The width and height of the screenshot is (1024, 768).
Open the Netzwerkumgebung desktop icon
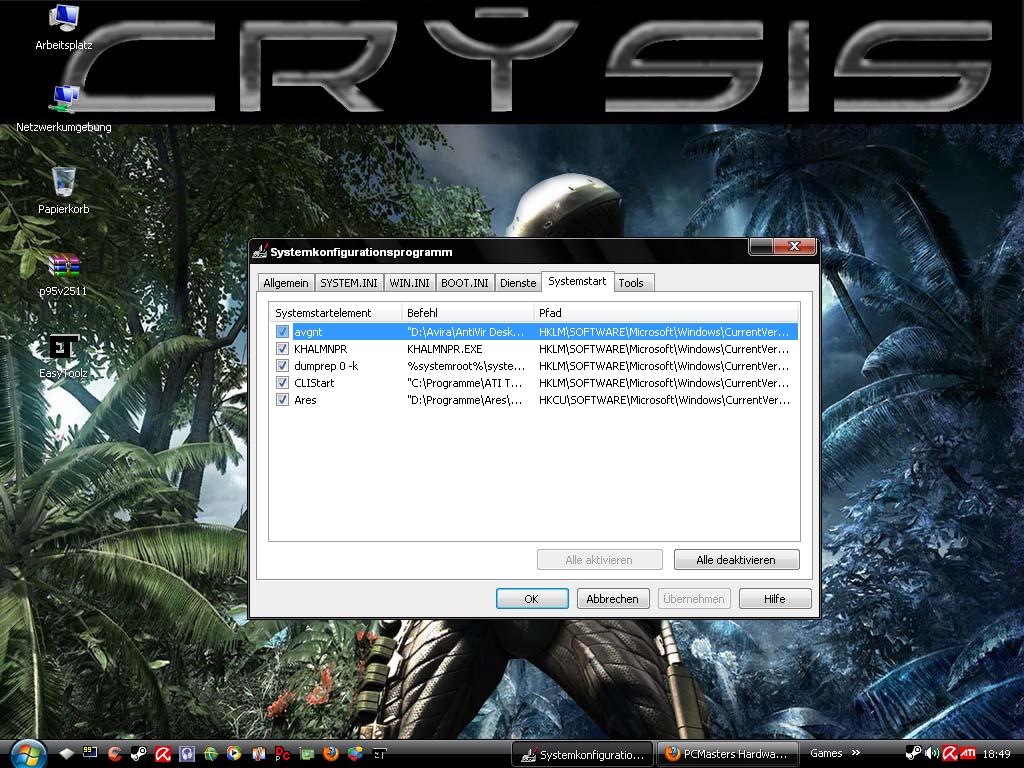pyautogui.click(x=64, y=100)
